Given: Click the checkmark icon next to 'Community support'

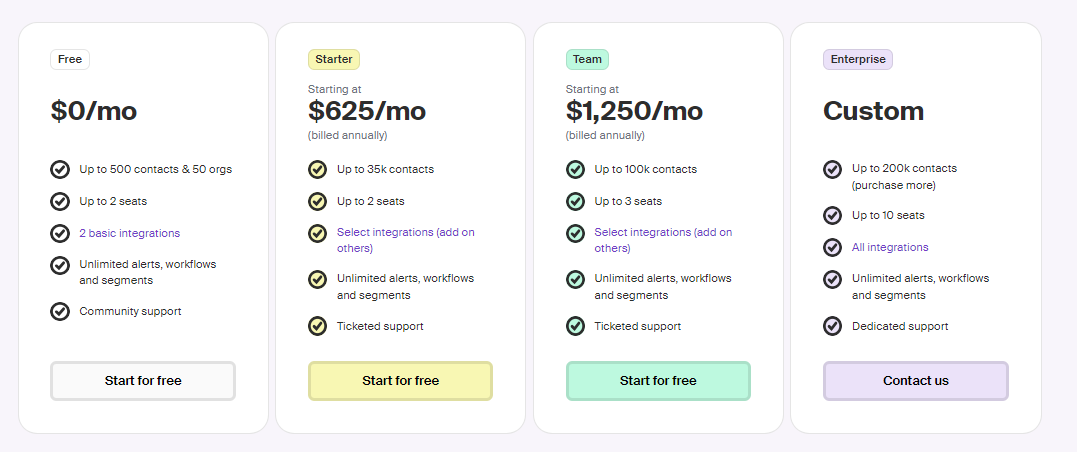Looking at the screenshot, I should (60, 311).
